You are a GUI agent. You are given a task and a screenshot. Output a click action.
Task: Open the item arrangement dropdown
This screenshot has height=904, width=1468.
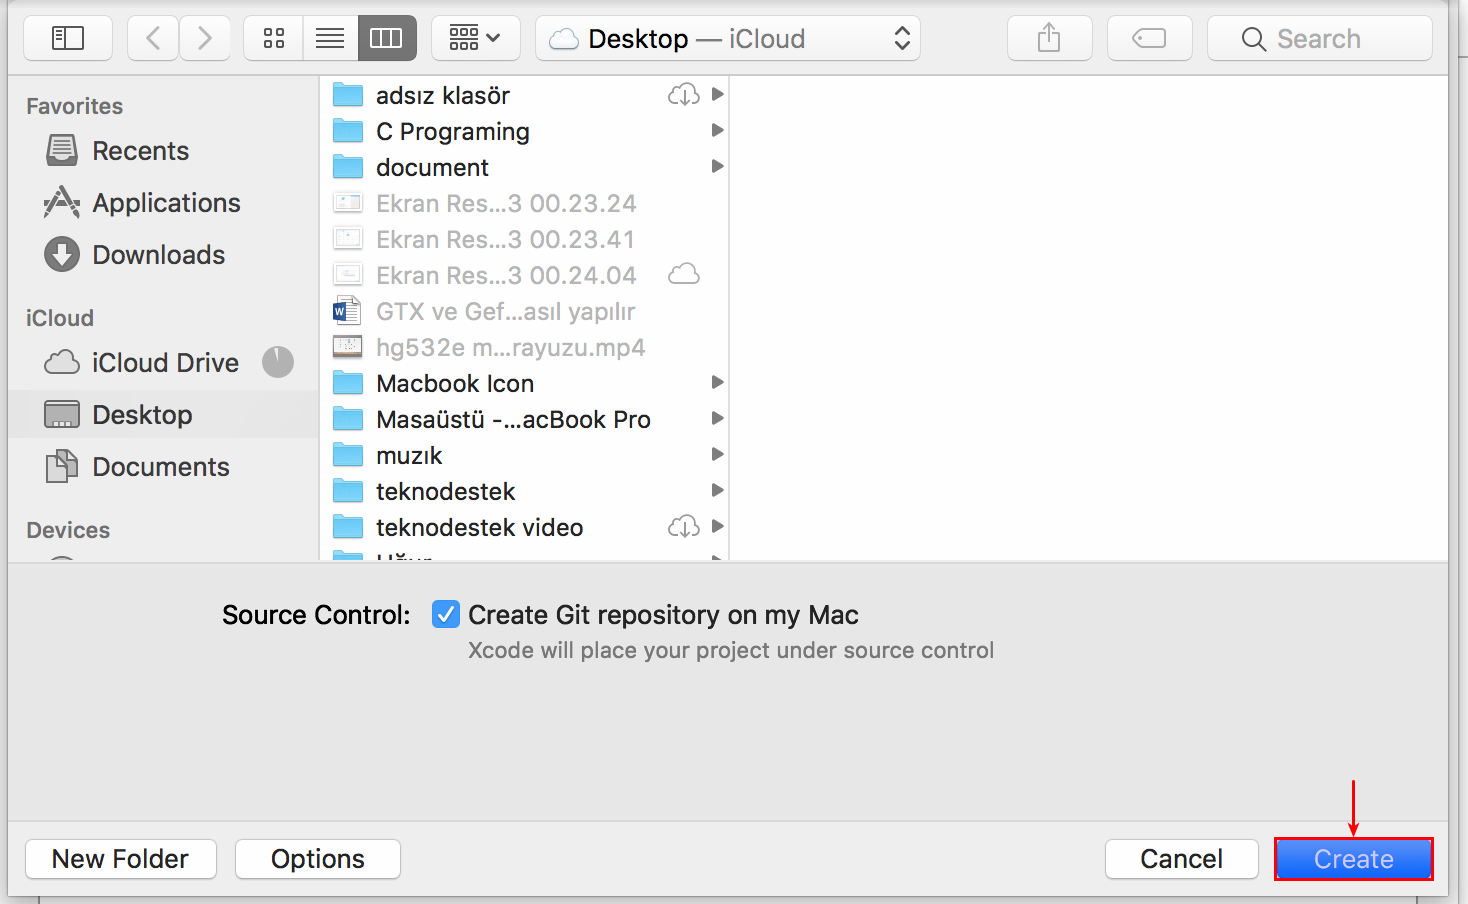[x=475, y=38]
